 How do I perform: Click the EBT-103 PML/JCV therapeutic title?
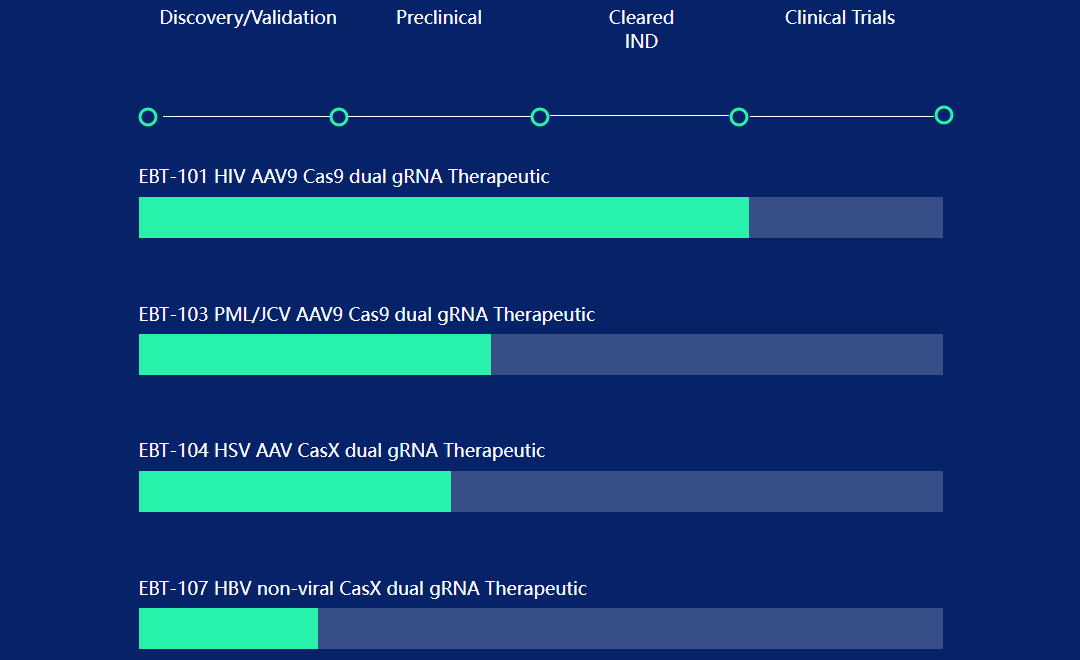click(367, 315)
